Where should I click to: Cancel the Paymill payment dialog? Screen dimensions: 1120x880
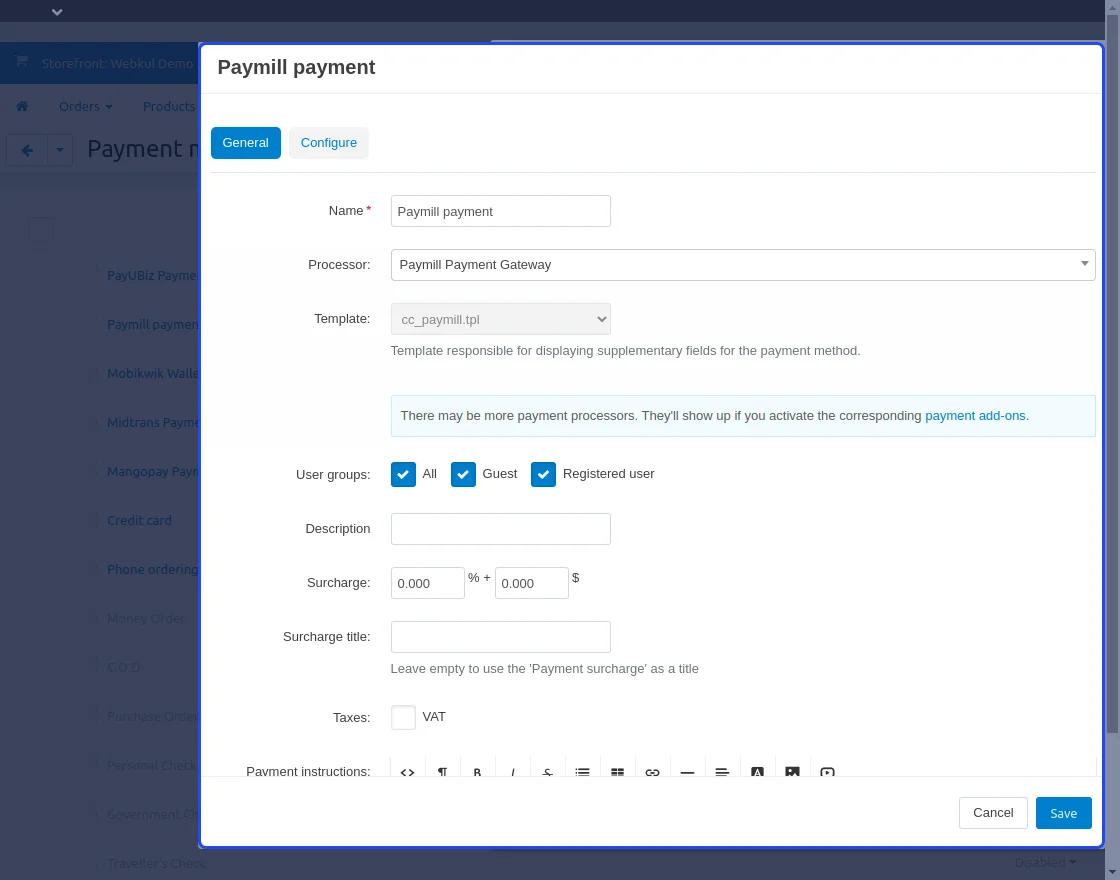point(993,813)
